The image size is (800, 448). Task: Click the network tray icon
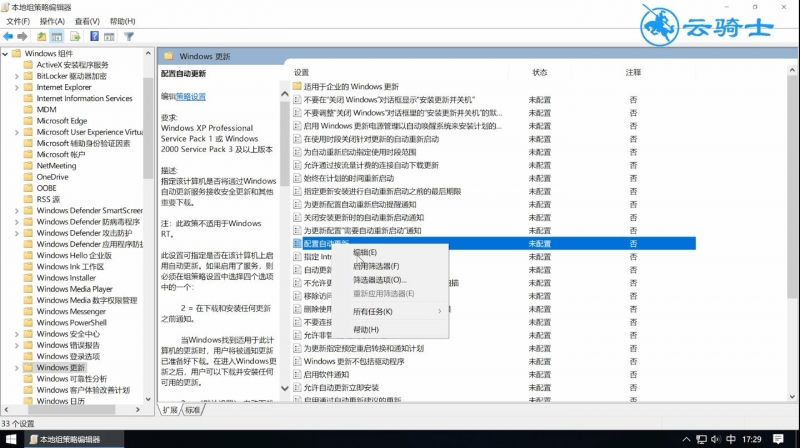[702, 439]
